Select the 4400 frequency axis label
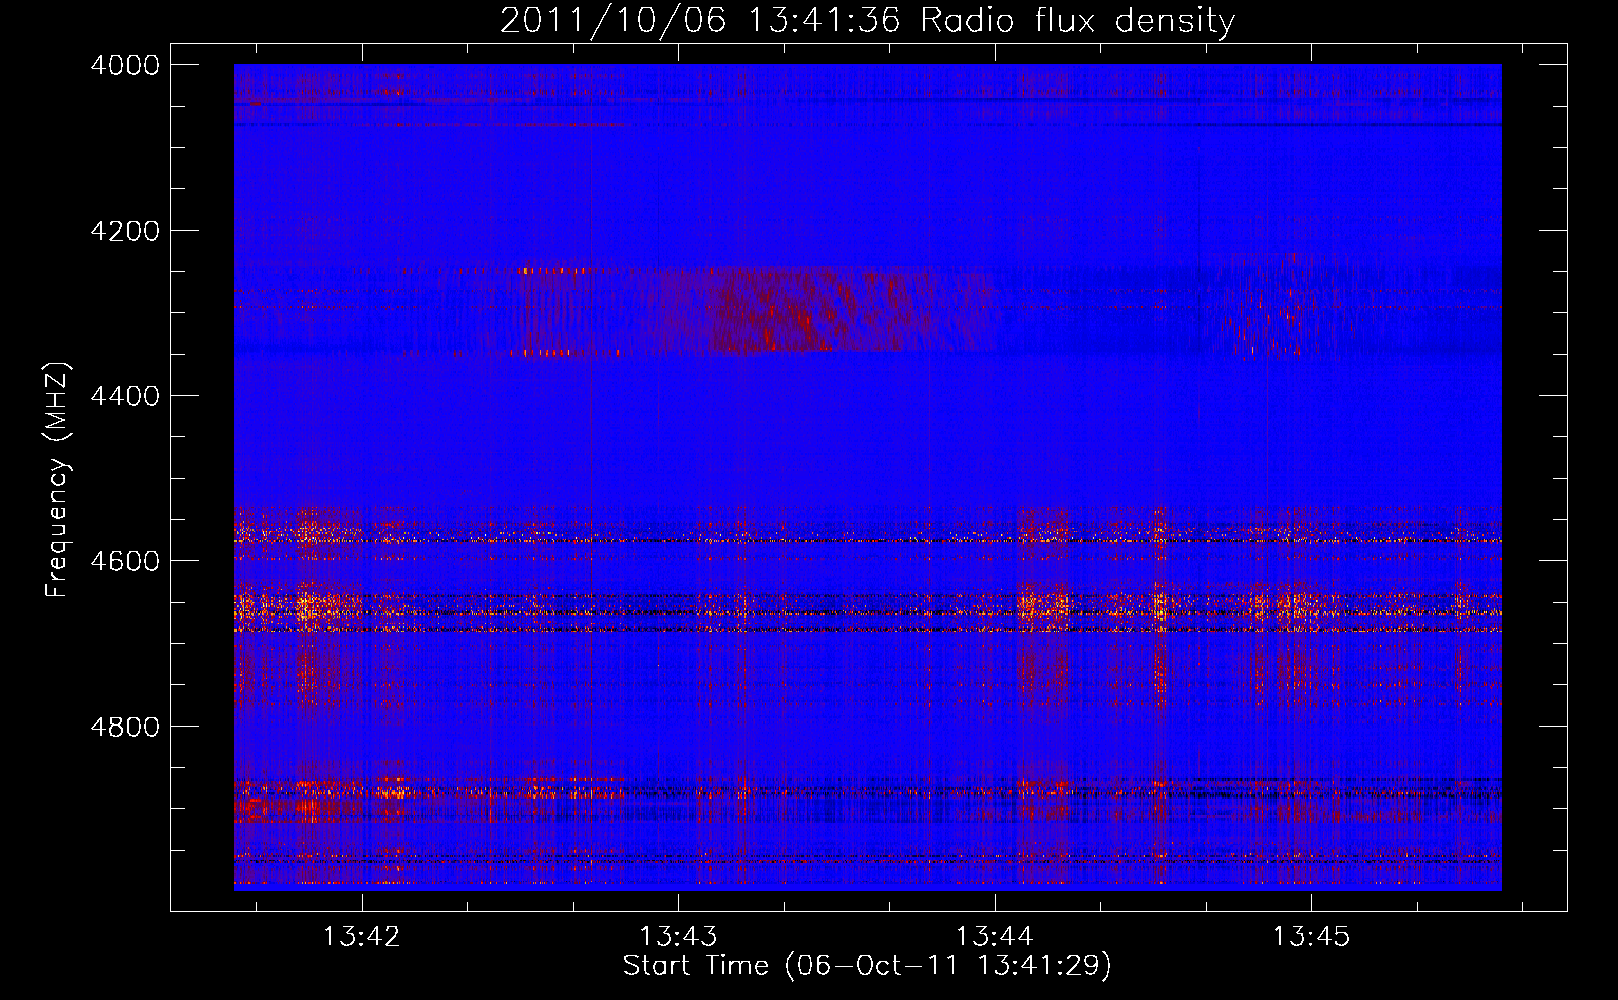The width and height of the screenshot is (1618, 1000). (x=125, y=396)
